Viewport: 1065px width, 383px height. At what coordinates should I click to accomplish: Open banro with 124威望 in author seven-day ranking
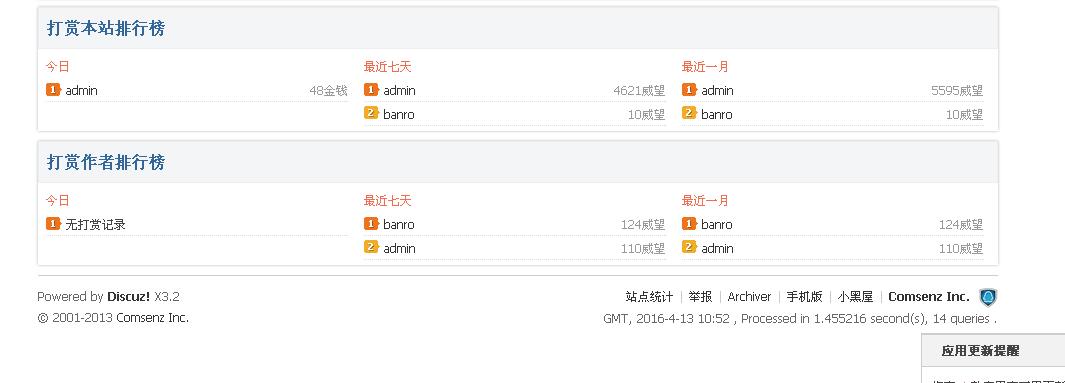click(399, 224)
